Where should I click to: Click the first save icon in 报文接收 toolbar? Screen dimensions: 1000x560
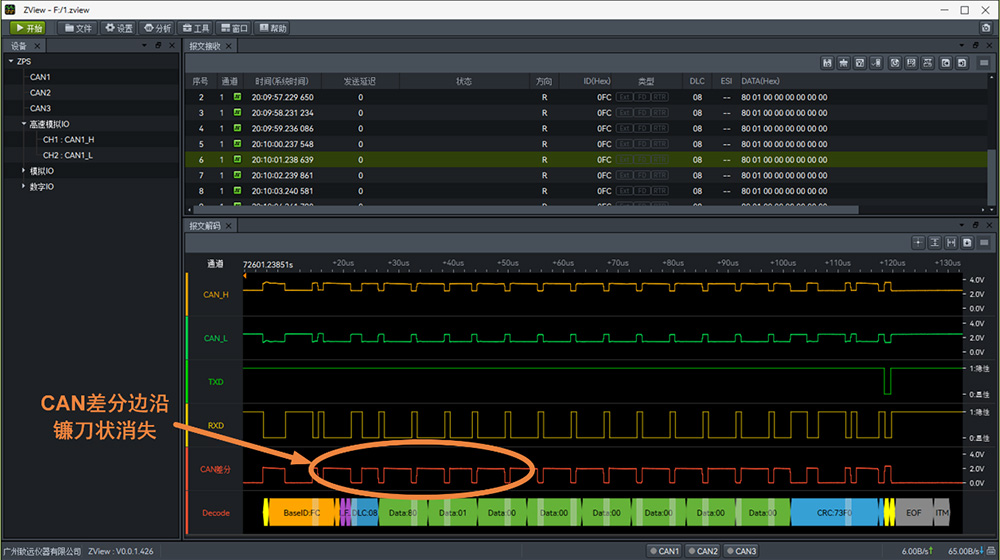[x=827, y=63]
